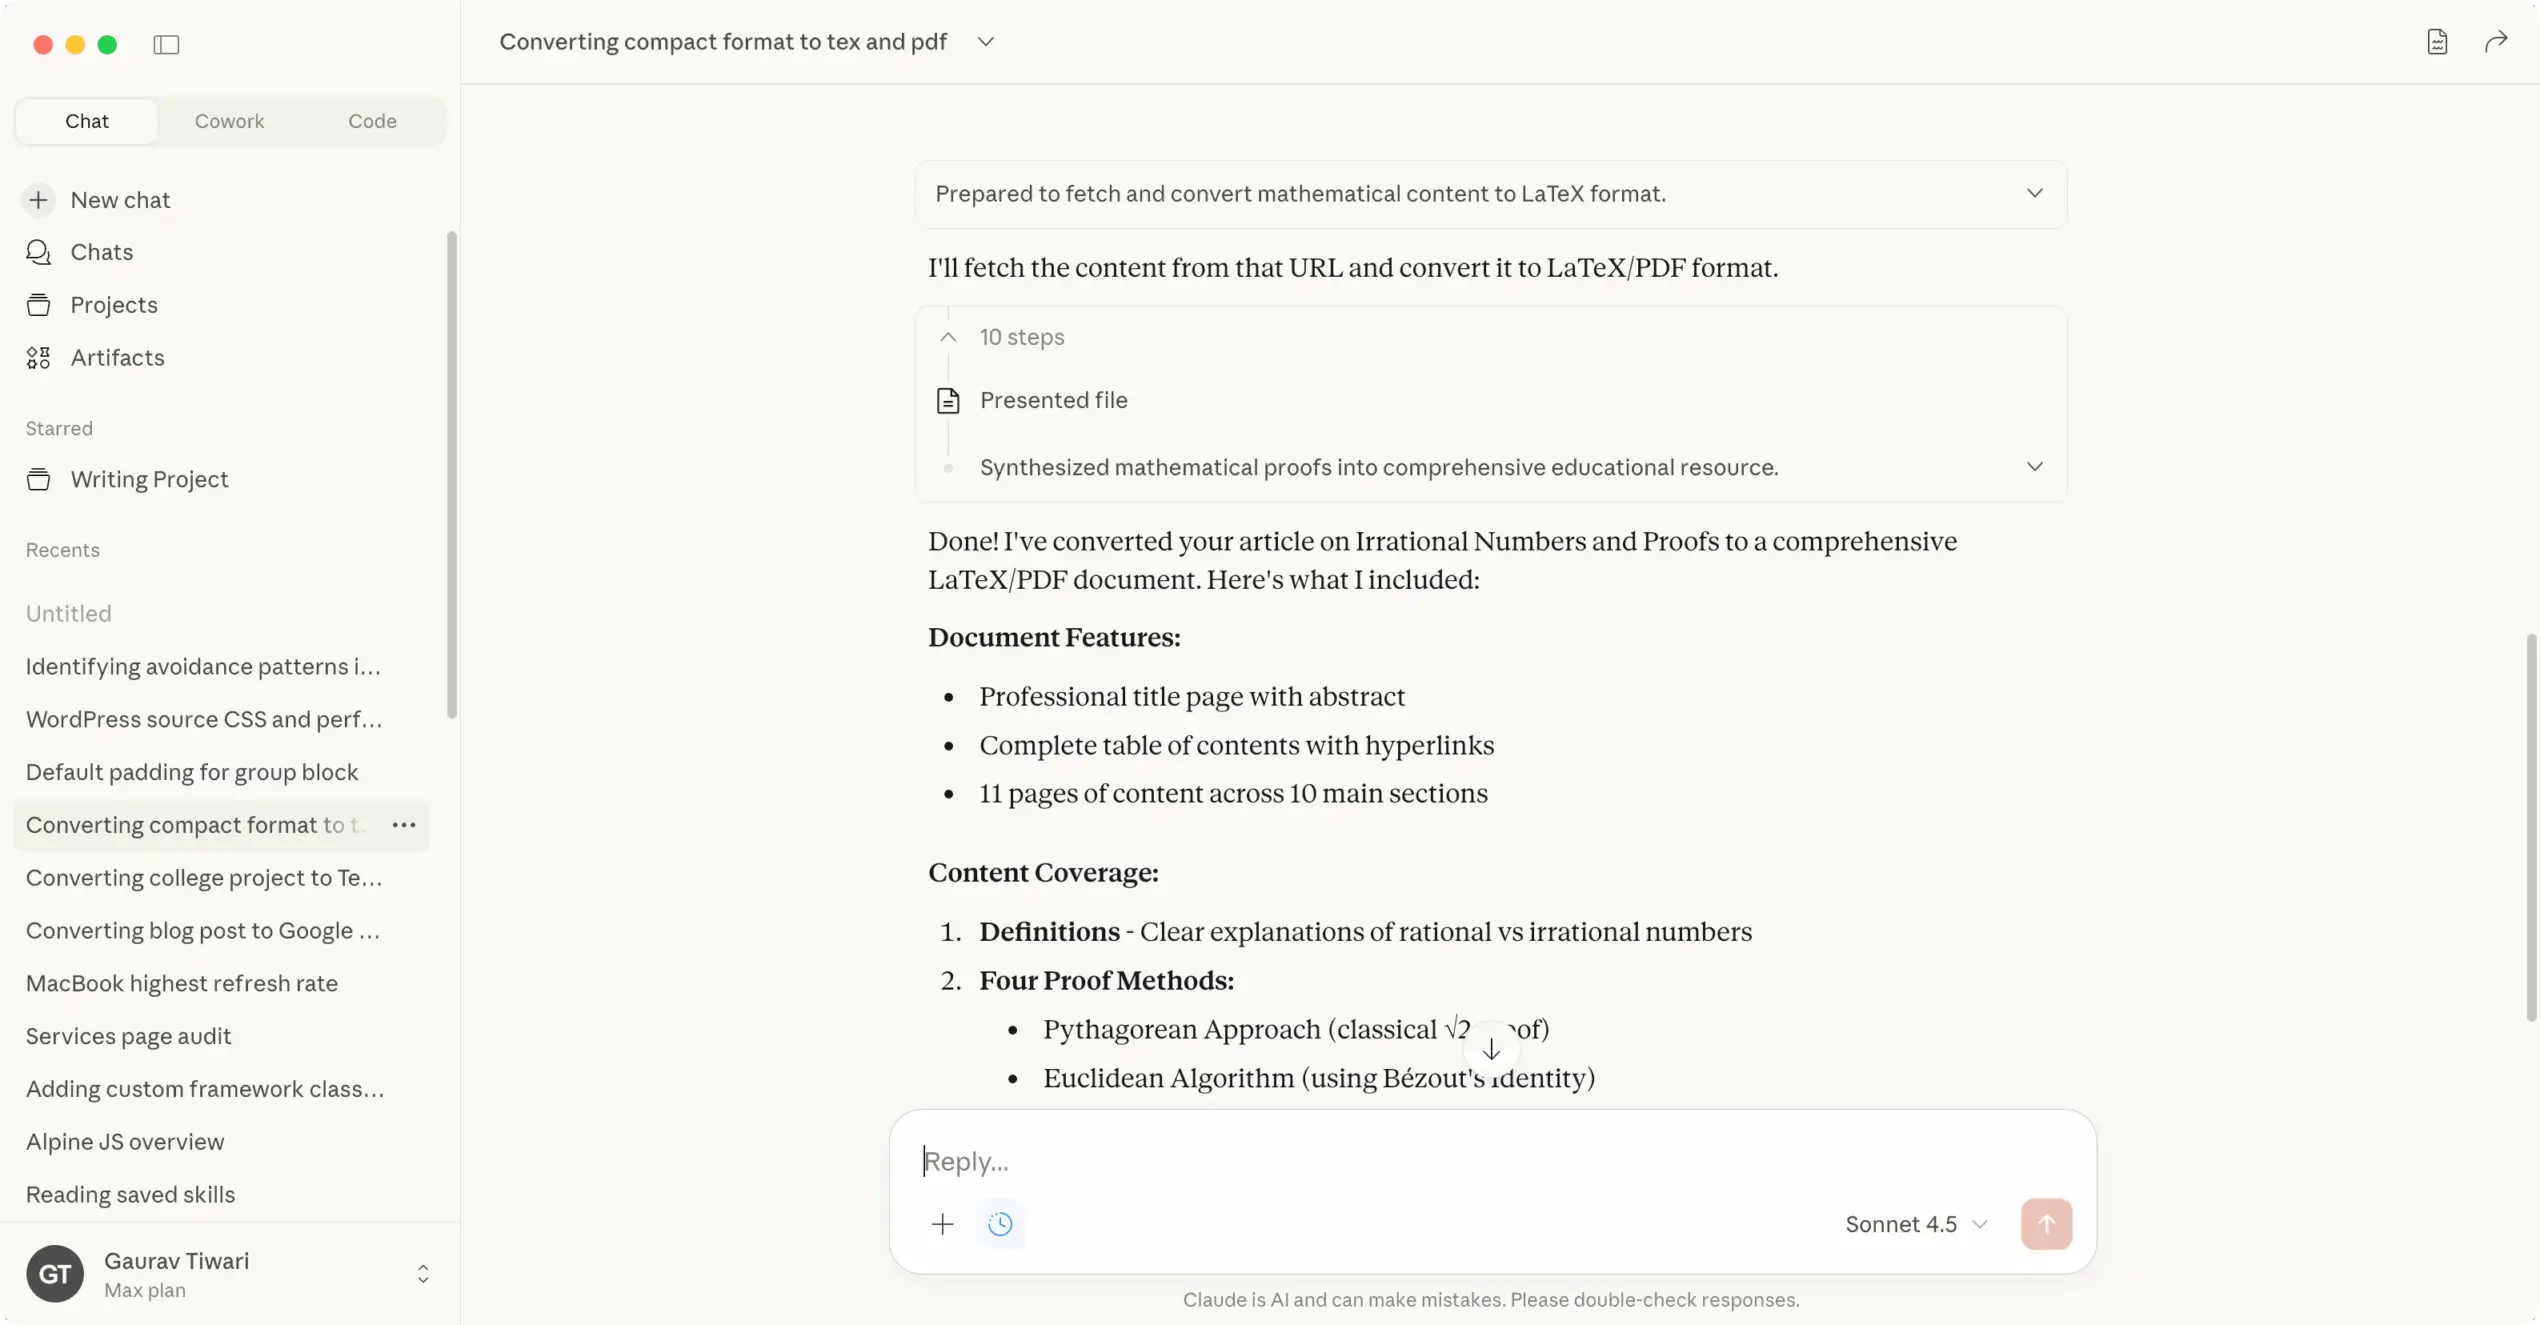Collapse the 10 steps list
The image size is (2540, 1325).
pyautogui.click(x=947, y=337)
